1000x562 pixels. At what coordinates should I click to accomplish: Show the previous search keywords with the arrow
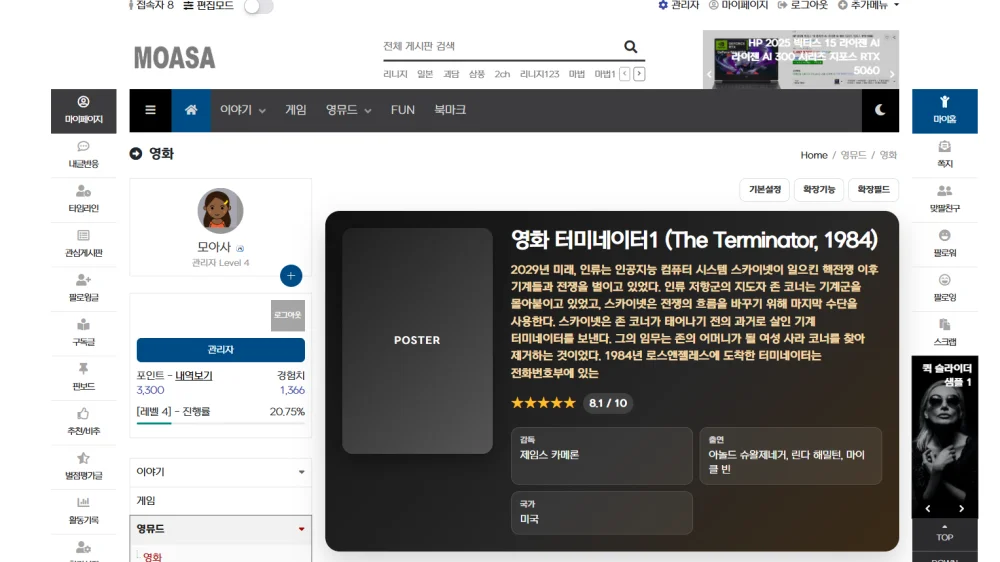[x=625, y=74]
